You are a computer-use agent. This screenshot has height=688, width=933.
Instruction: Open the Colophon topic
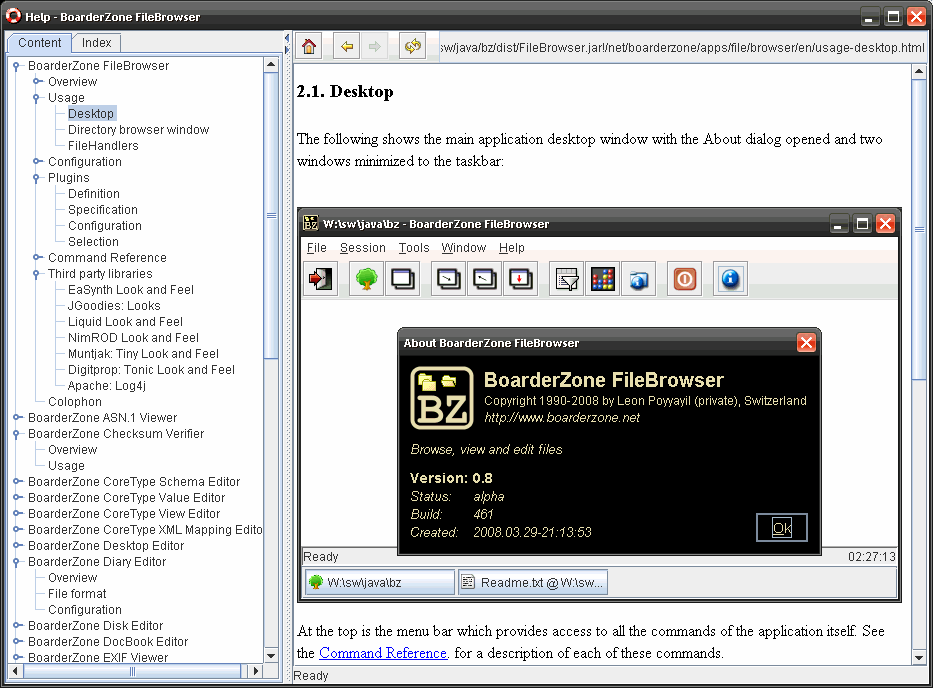point(75,402)
